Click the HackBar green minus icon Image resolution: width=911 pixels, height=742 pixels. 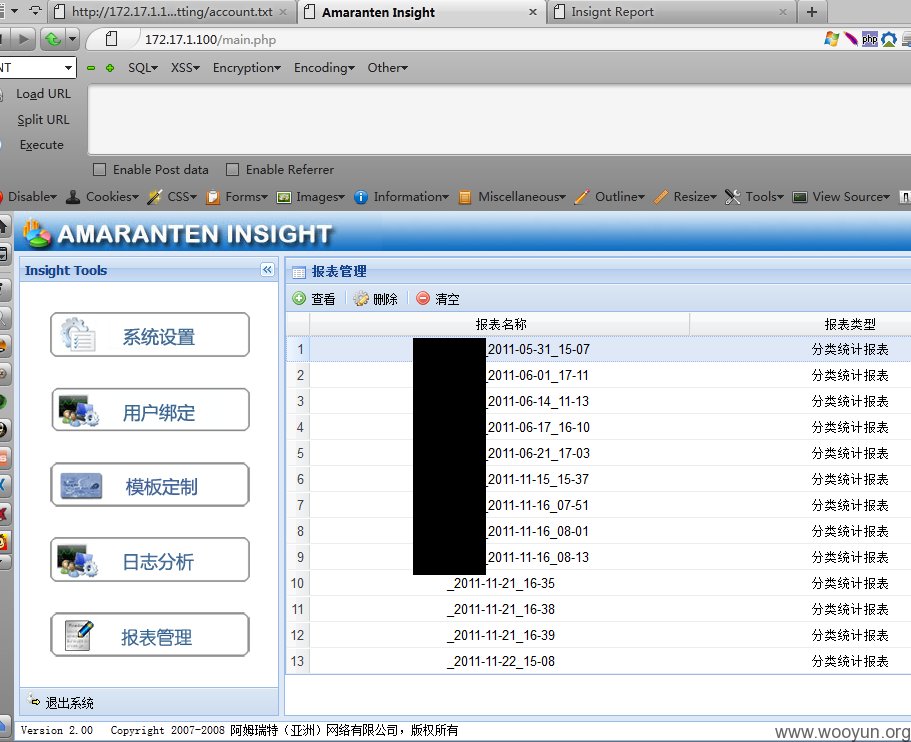click(x=91, y=68)
